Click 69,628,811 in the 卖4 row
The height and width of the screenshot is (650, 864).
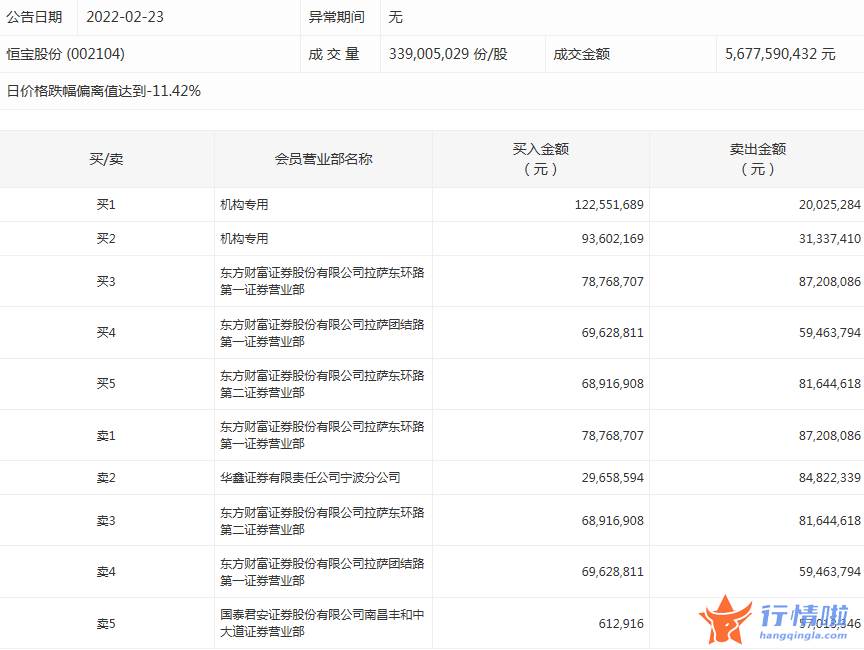(612, 572)
